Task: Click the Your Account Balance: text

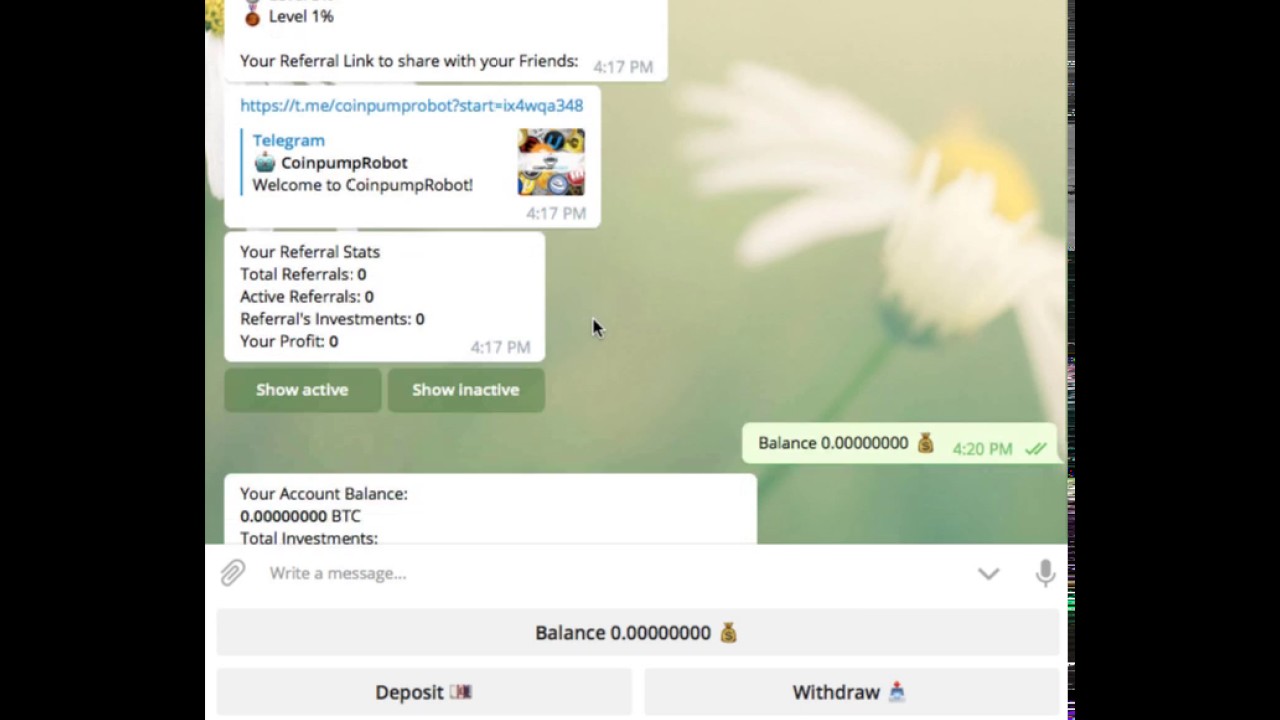Action: click(x=324, y=494)
